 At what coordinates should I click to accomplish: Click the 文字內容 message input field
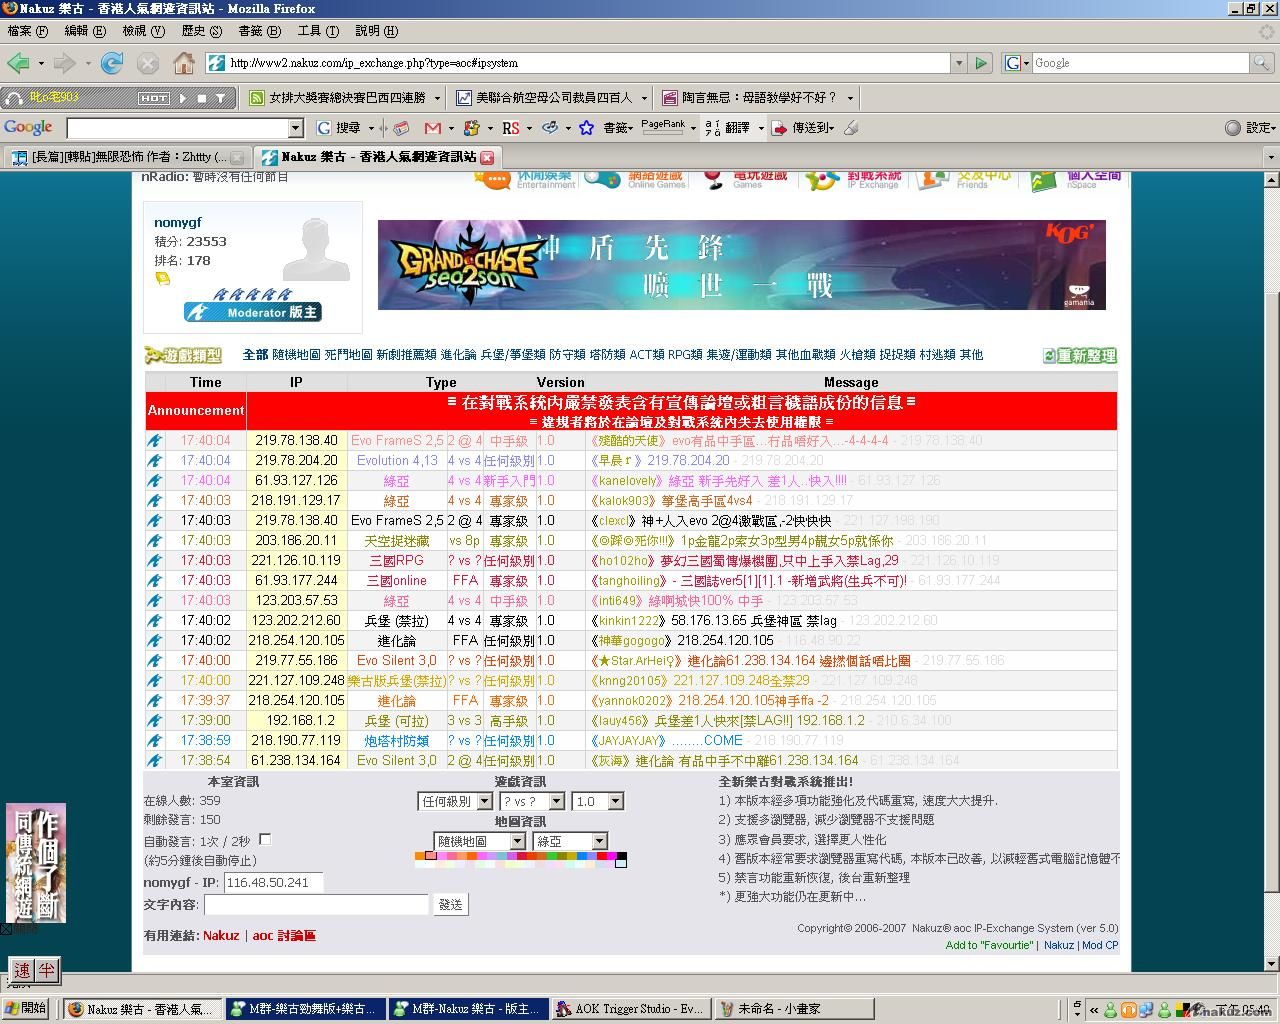click(316, 905)
